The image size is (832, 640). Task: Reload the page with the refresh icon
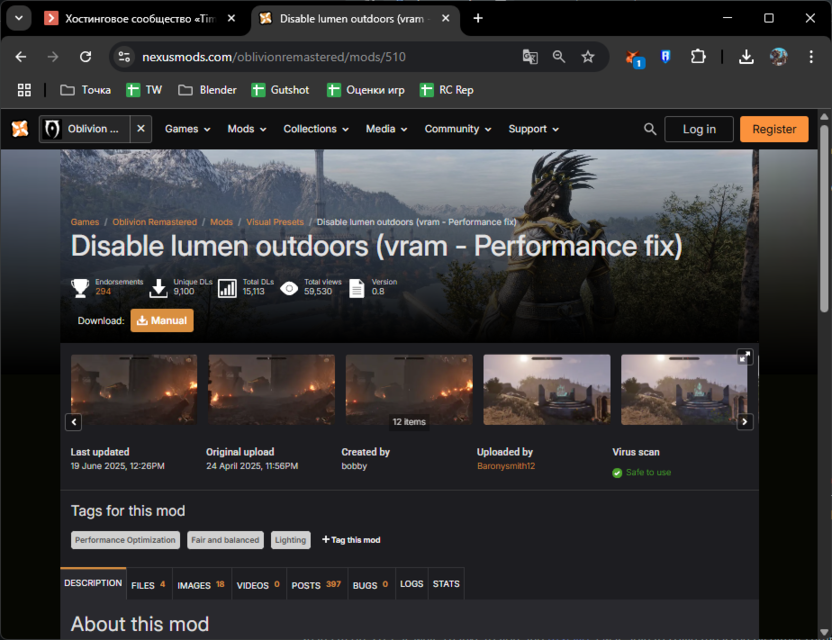click(86, 57)
